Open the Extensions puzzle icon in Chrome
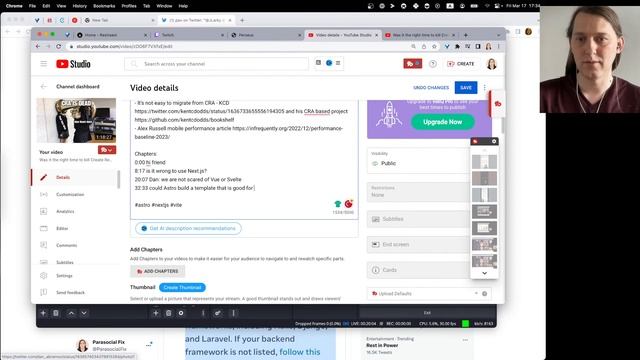This screenshot has height=360, width=640. [x=457, y=47]
